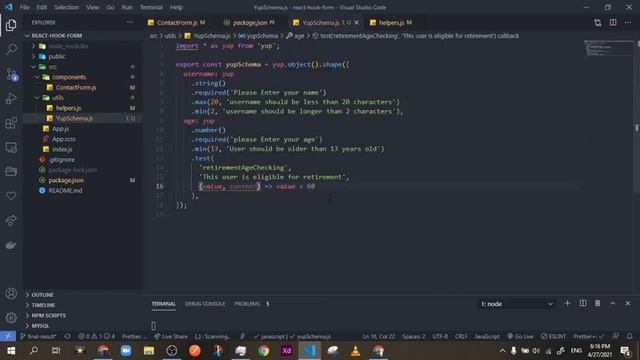The width and height of the screenshot is (640, 360).
Task: Click the final-result branch indicator
Action: click(38, 336)
